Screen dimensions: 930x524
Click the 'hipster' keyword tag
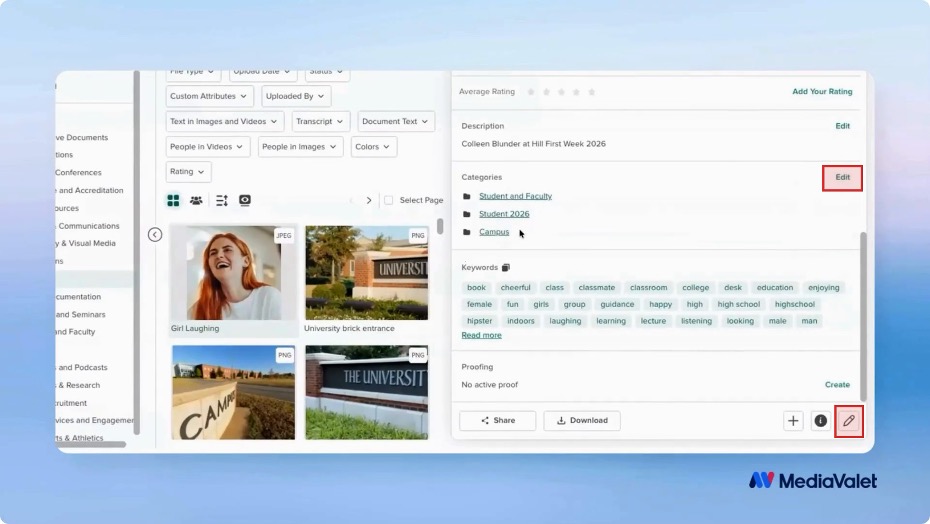[479, 321]
